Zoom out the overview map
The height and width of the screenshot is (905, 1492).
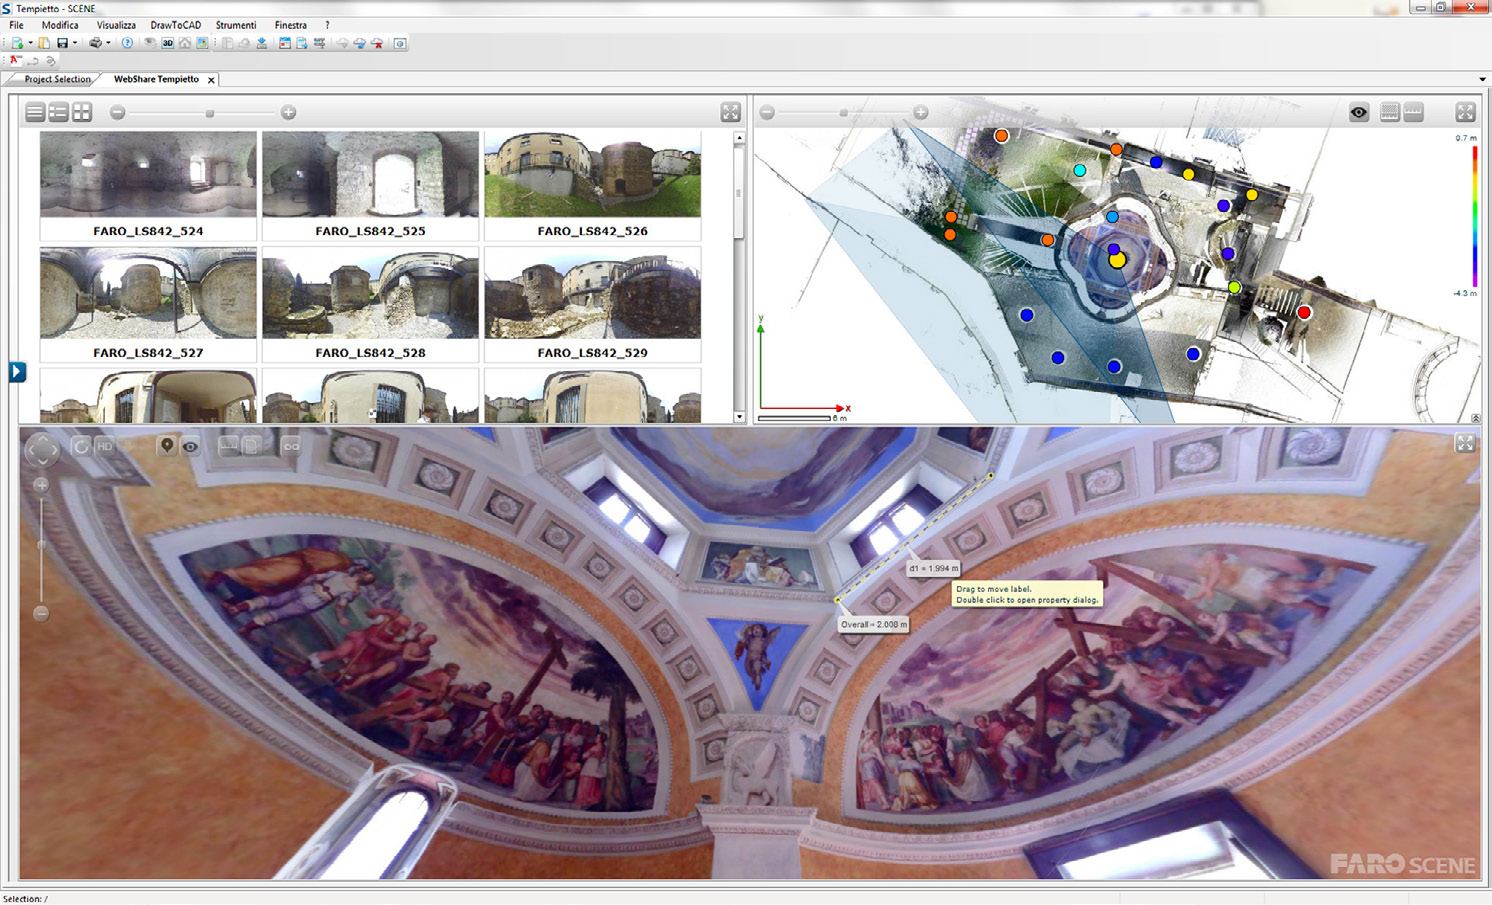tap(767, 113)
